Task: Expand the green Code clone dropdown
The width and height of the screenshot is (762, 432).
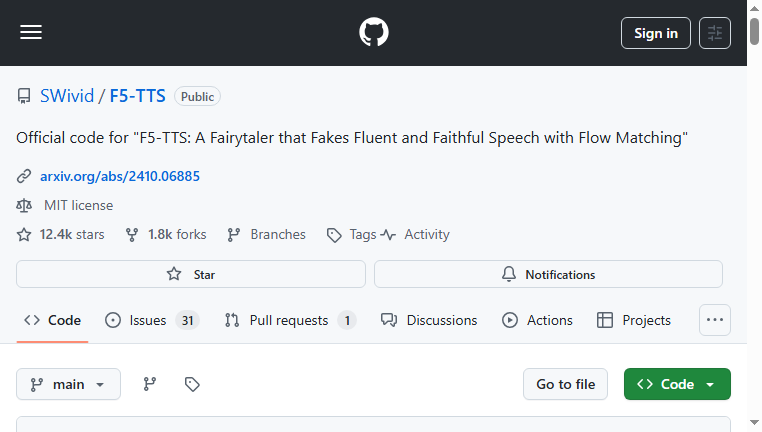Action: [x=677, y=384]
